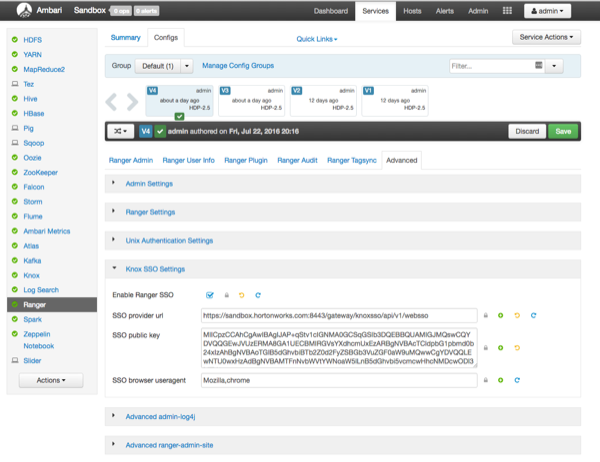Select V1 config version card
This screenshot has height=462, width=600.
click(395, 101)
